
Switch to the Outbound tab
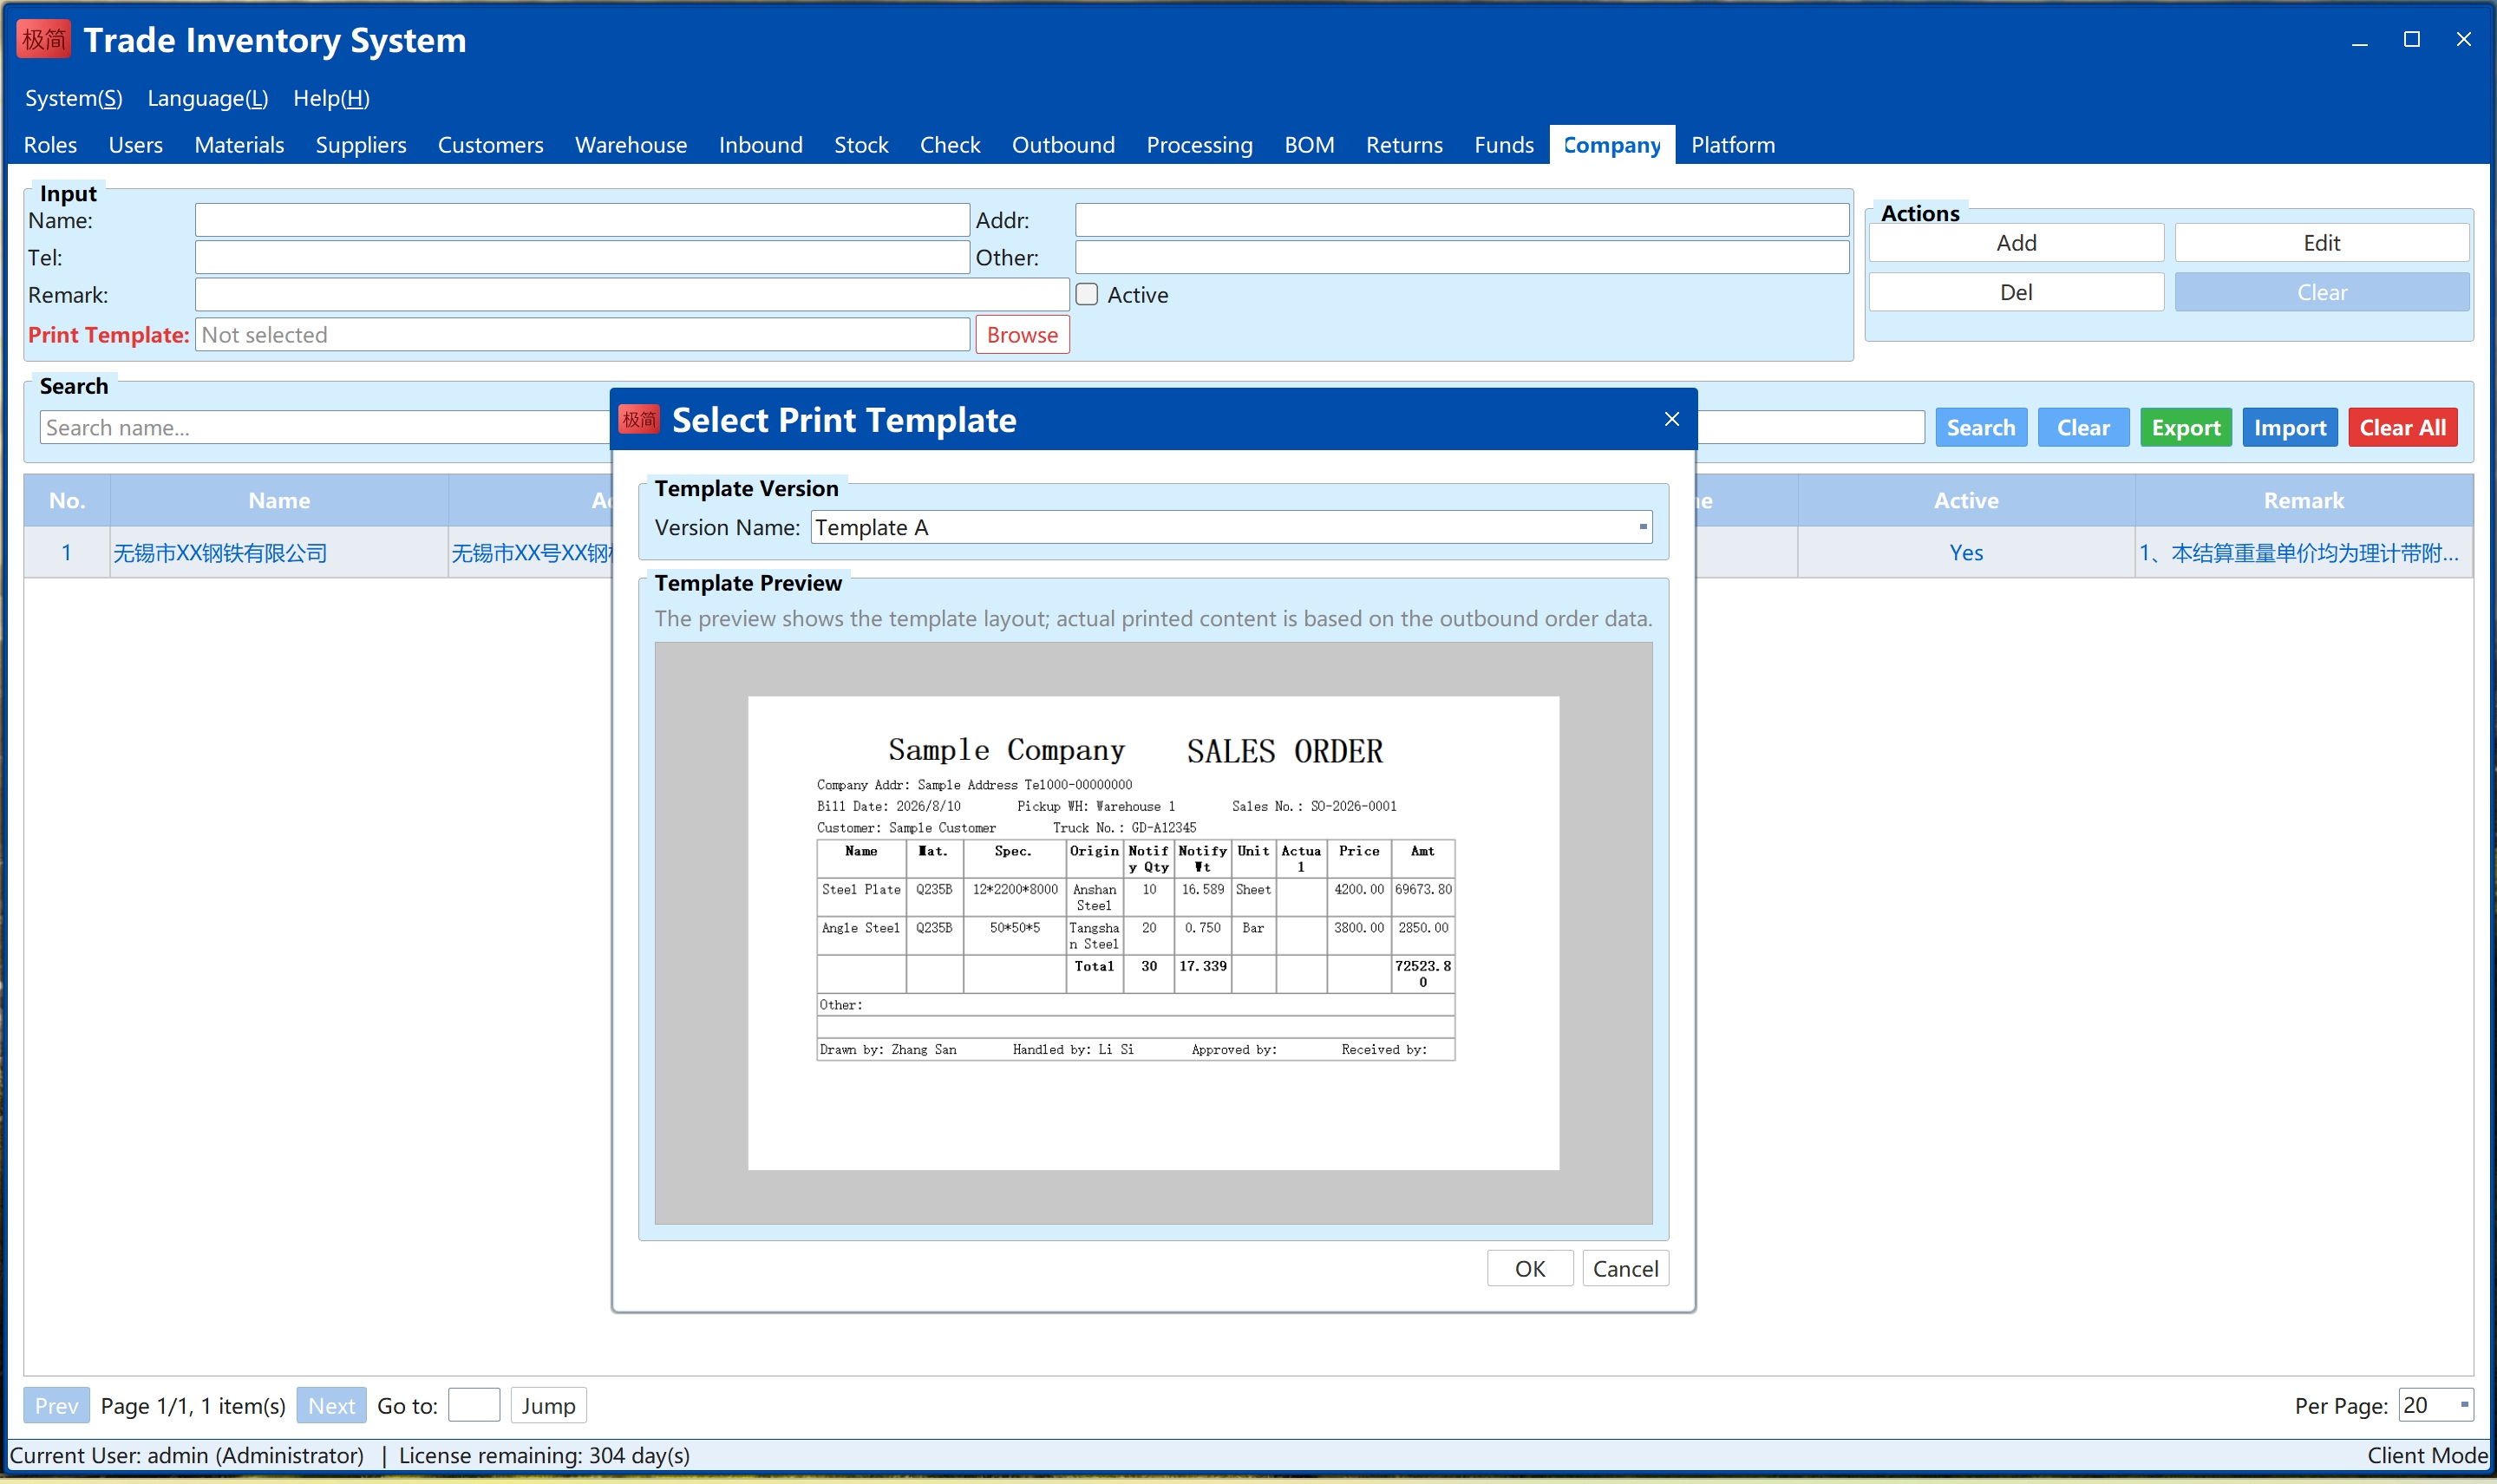pyautogui.click(x=1063, y=145)
